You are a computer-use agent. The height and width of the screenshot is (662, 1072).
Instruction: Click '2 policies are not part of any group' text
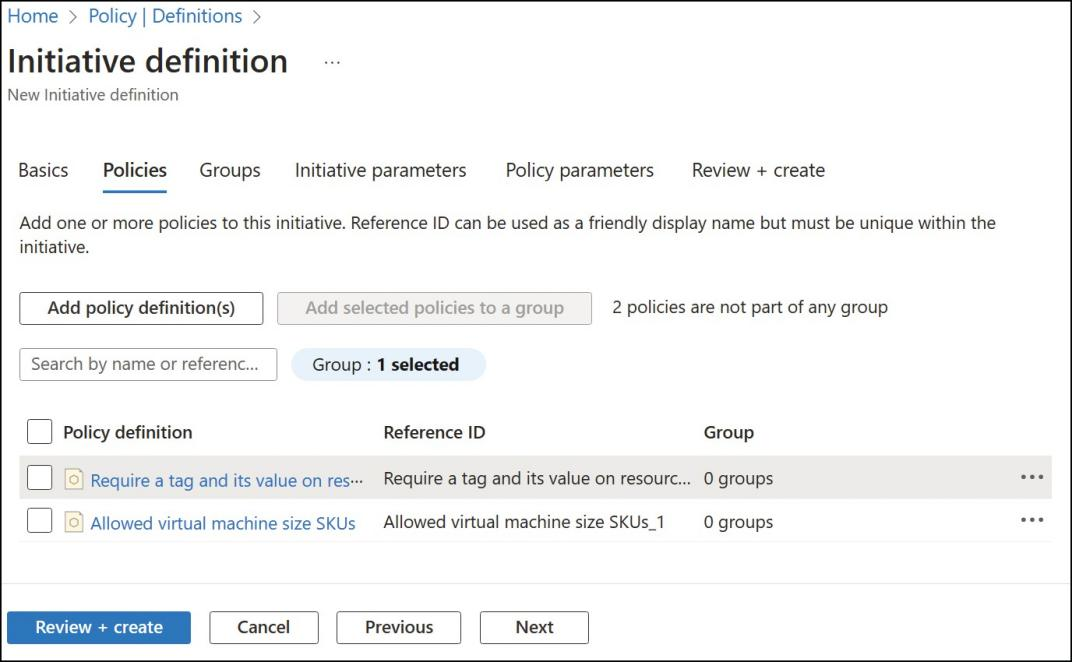(750, 308)
